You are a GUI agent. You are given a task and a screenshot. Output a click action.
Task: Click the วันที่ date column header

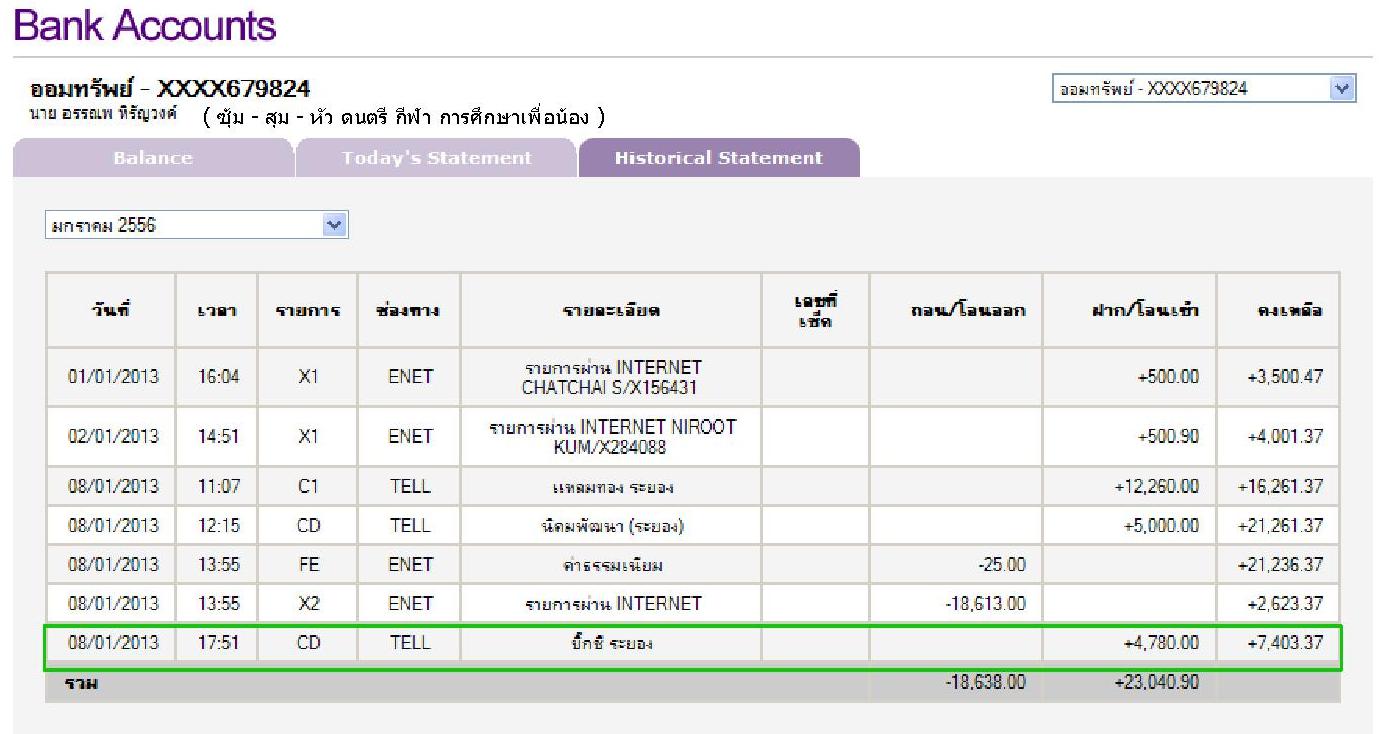pos(112,310)
